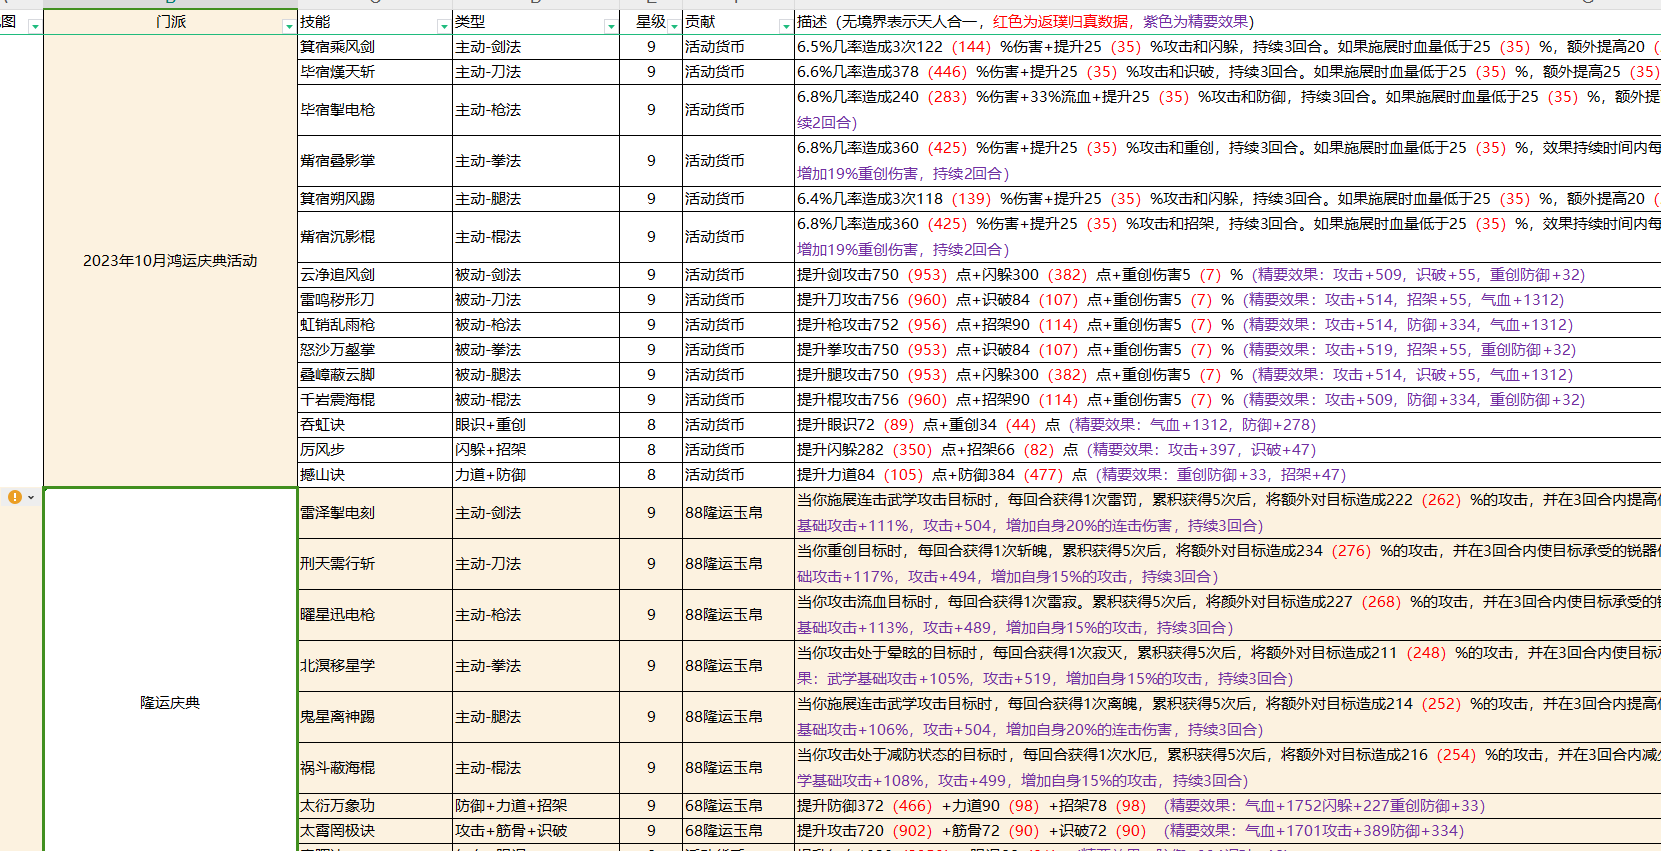Image resolution: width=1661 pixels, height=851 pixels.
Task: Click the orange error warning icon
Action: tap(14, 497)
